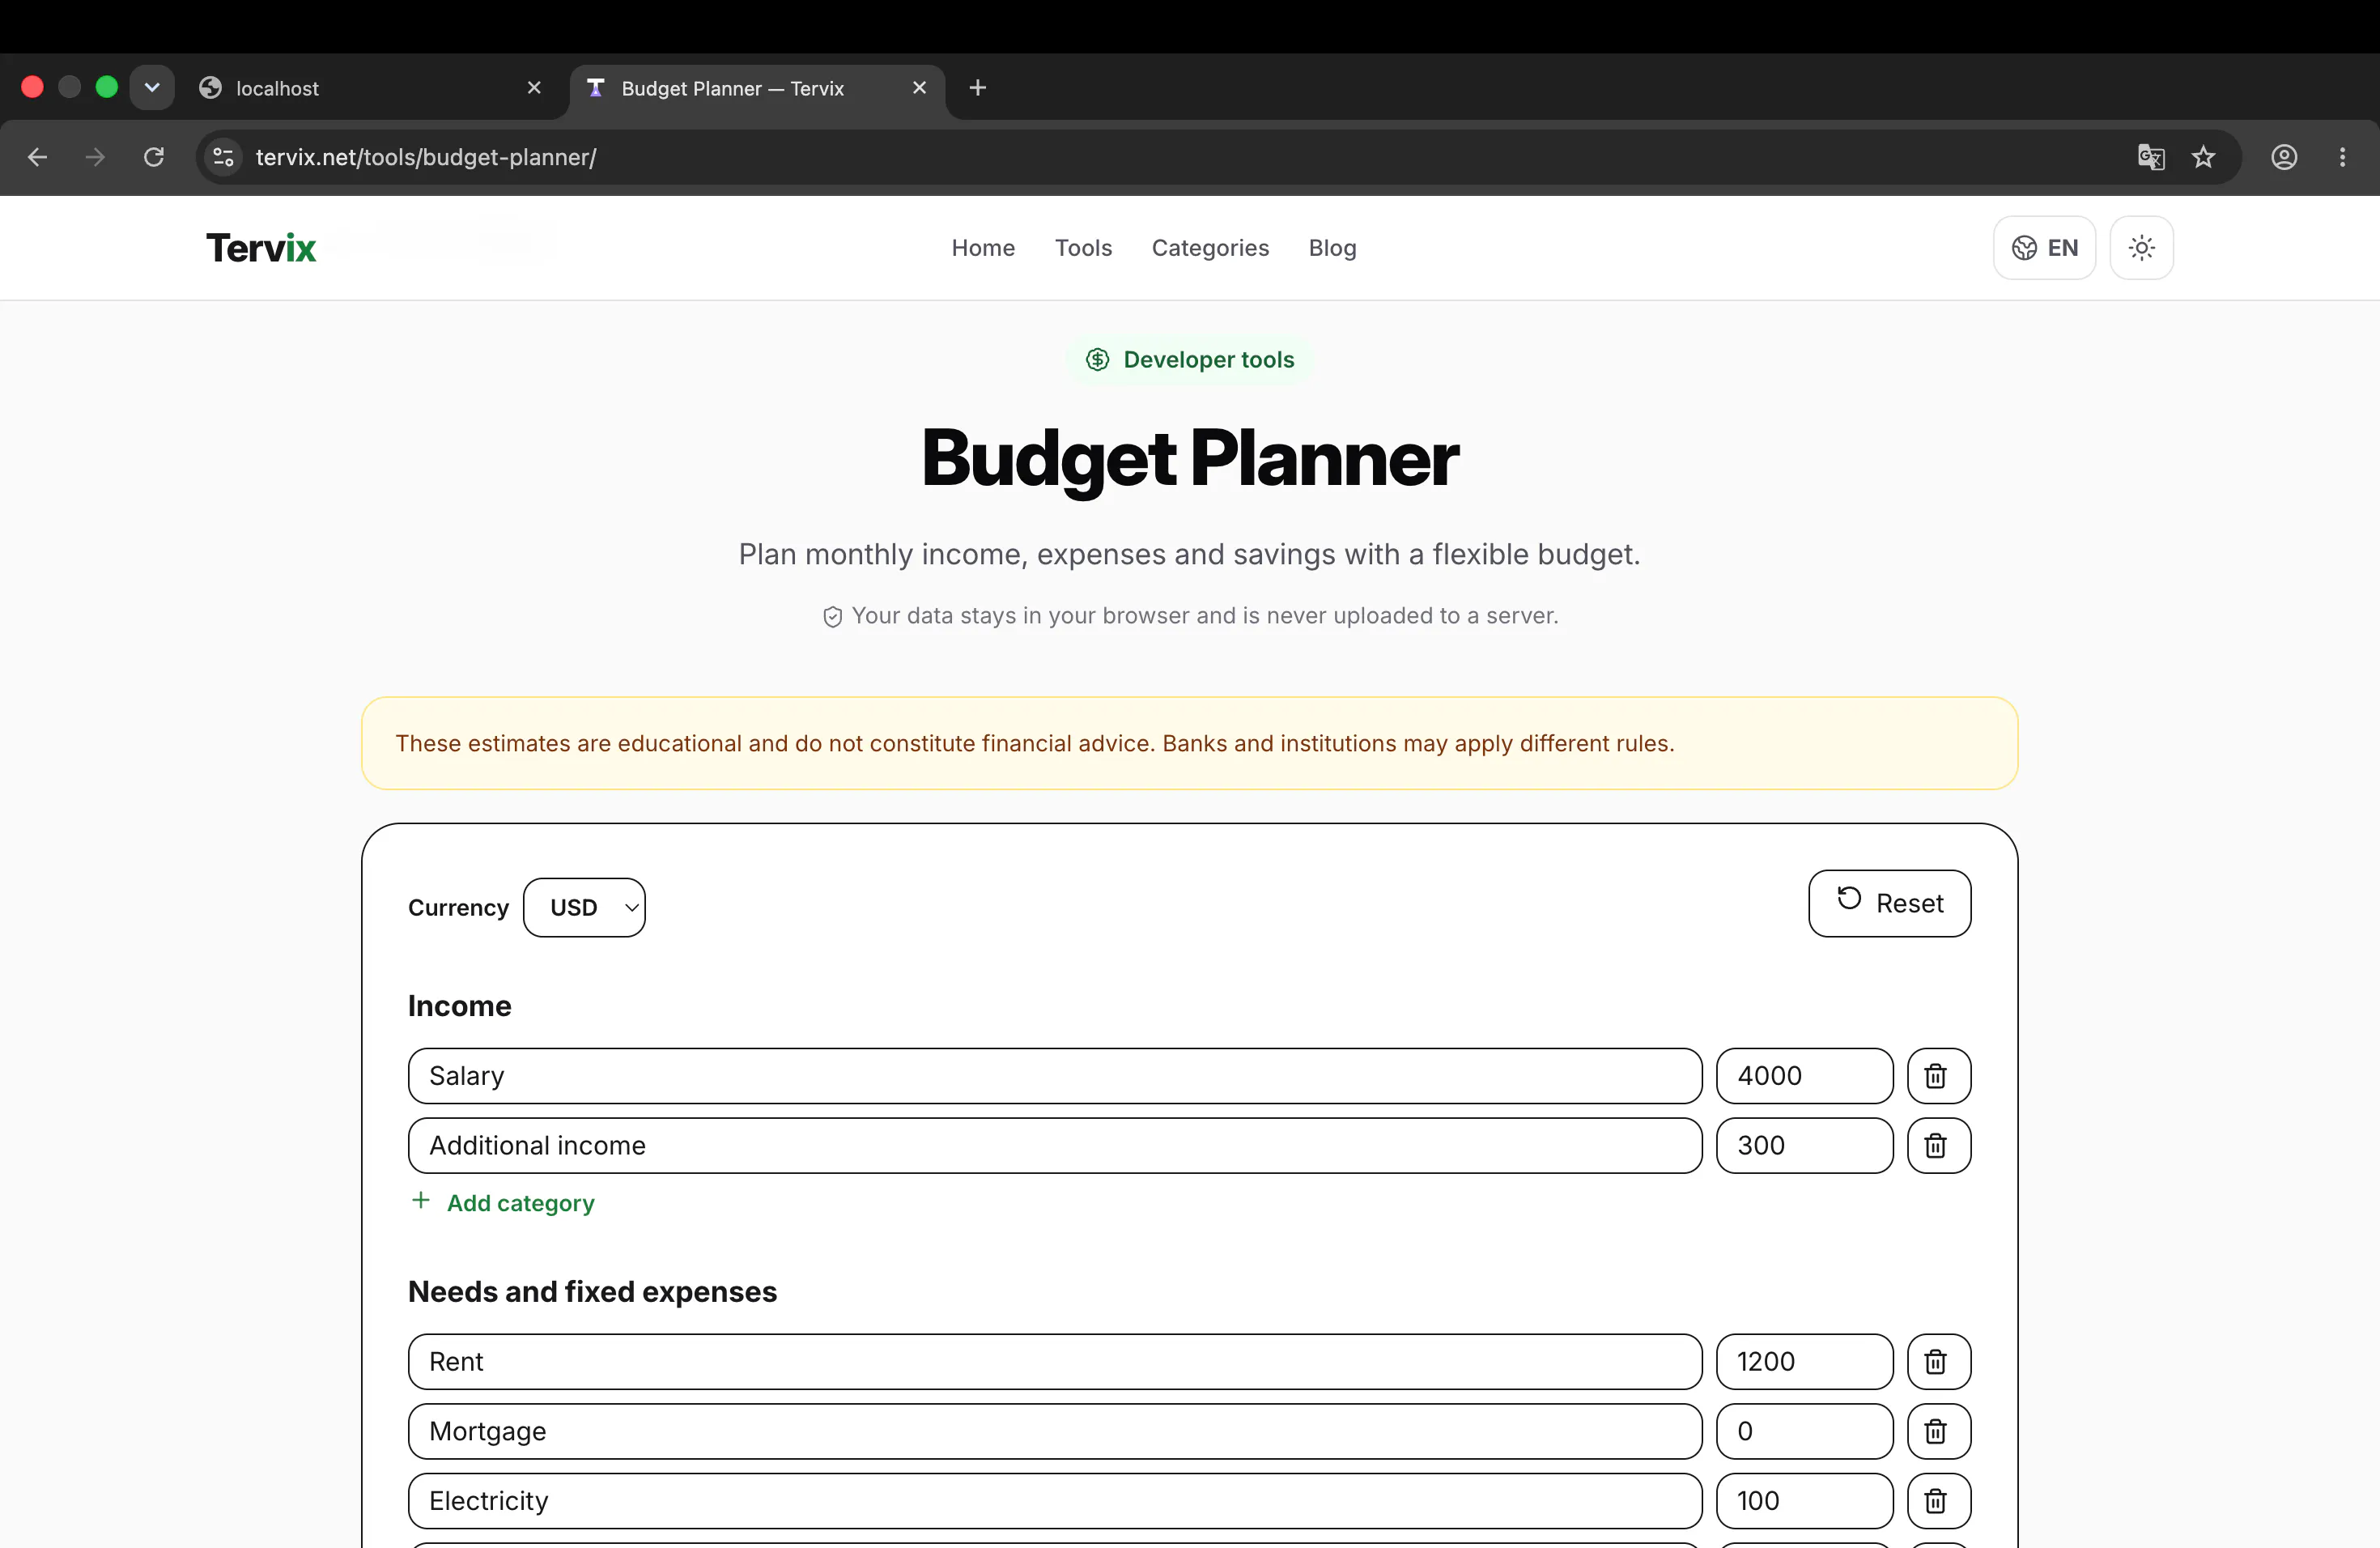The image size is (2380, 1548).
Task: Remove the Rent expense row
Action: (x=1938, y=1361)
